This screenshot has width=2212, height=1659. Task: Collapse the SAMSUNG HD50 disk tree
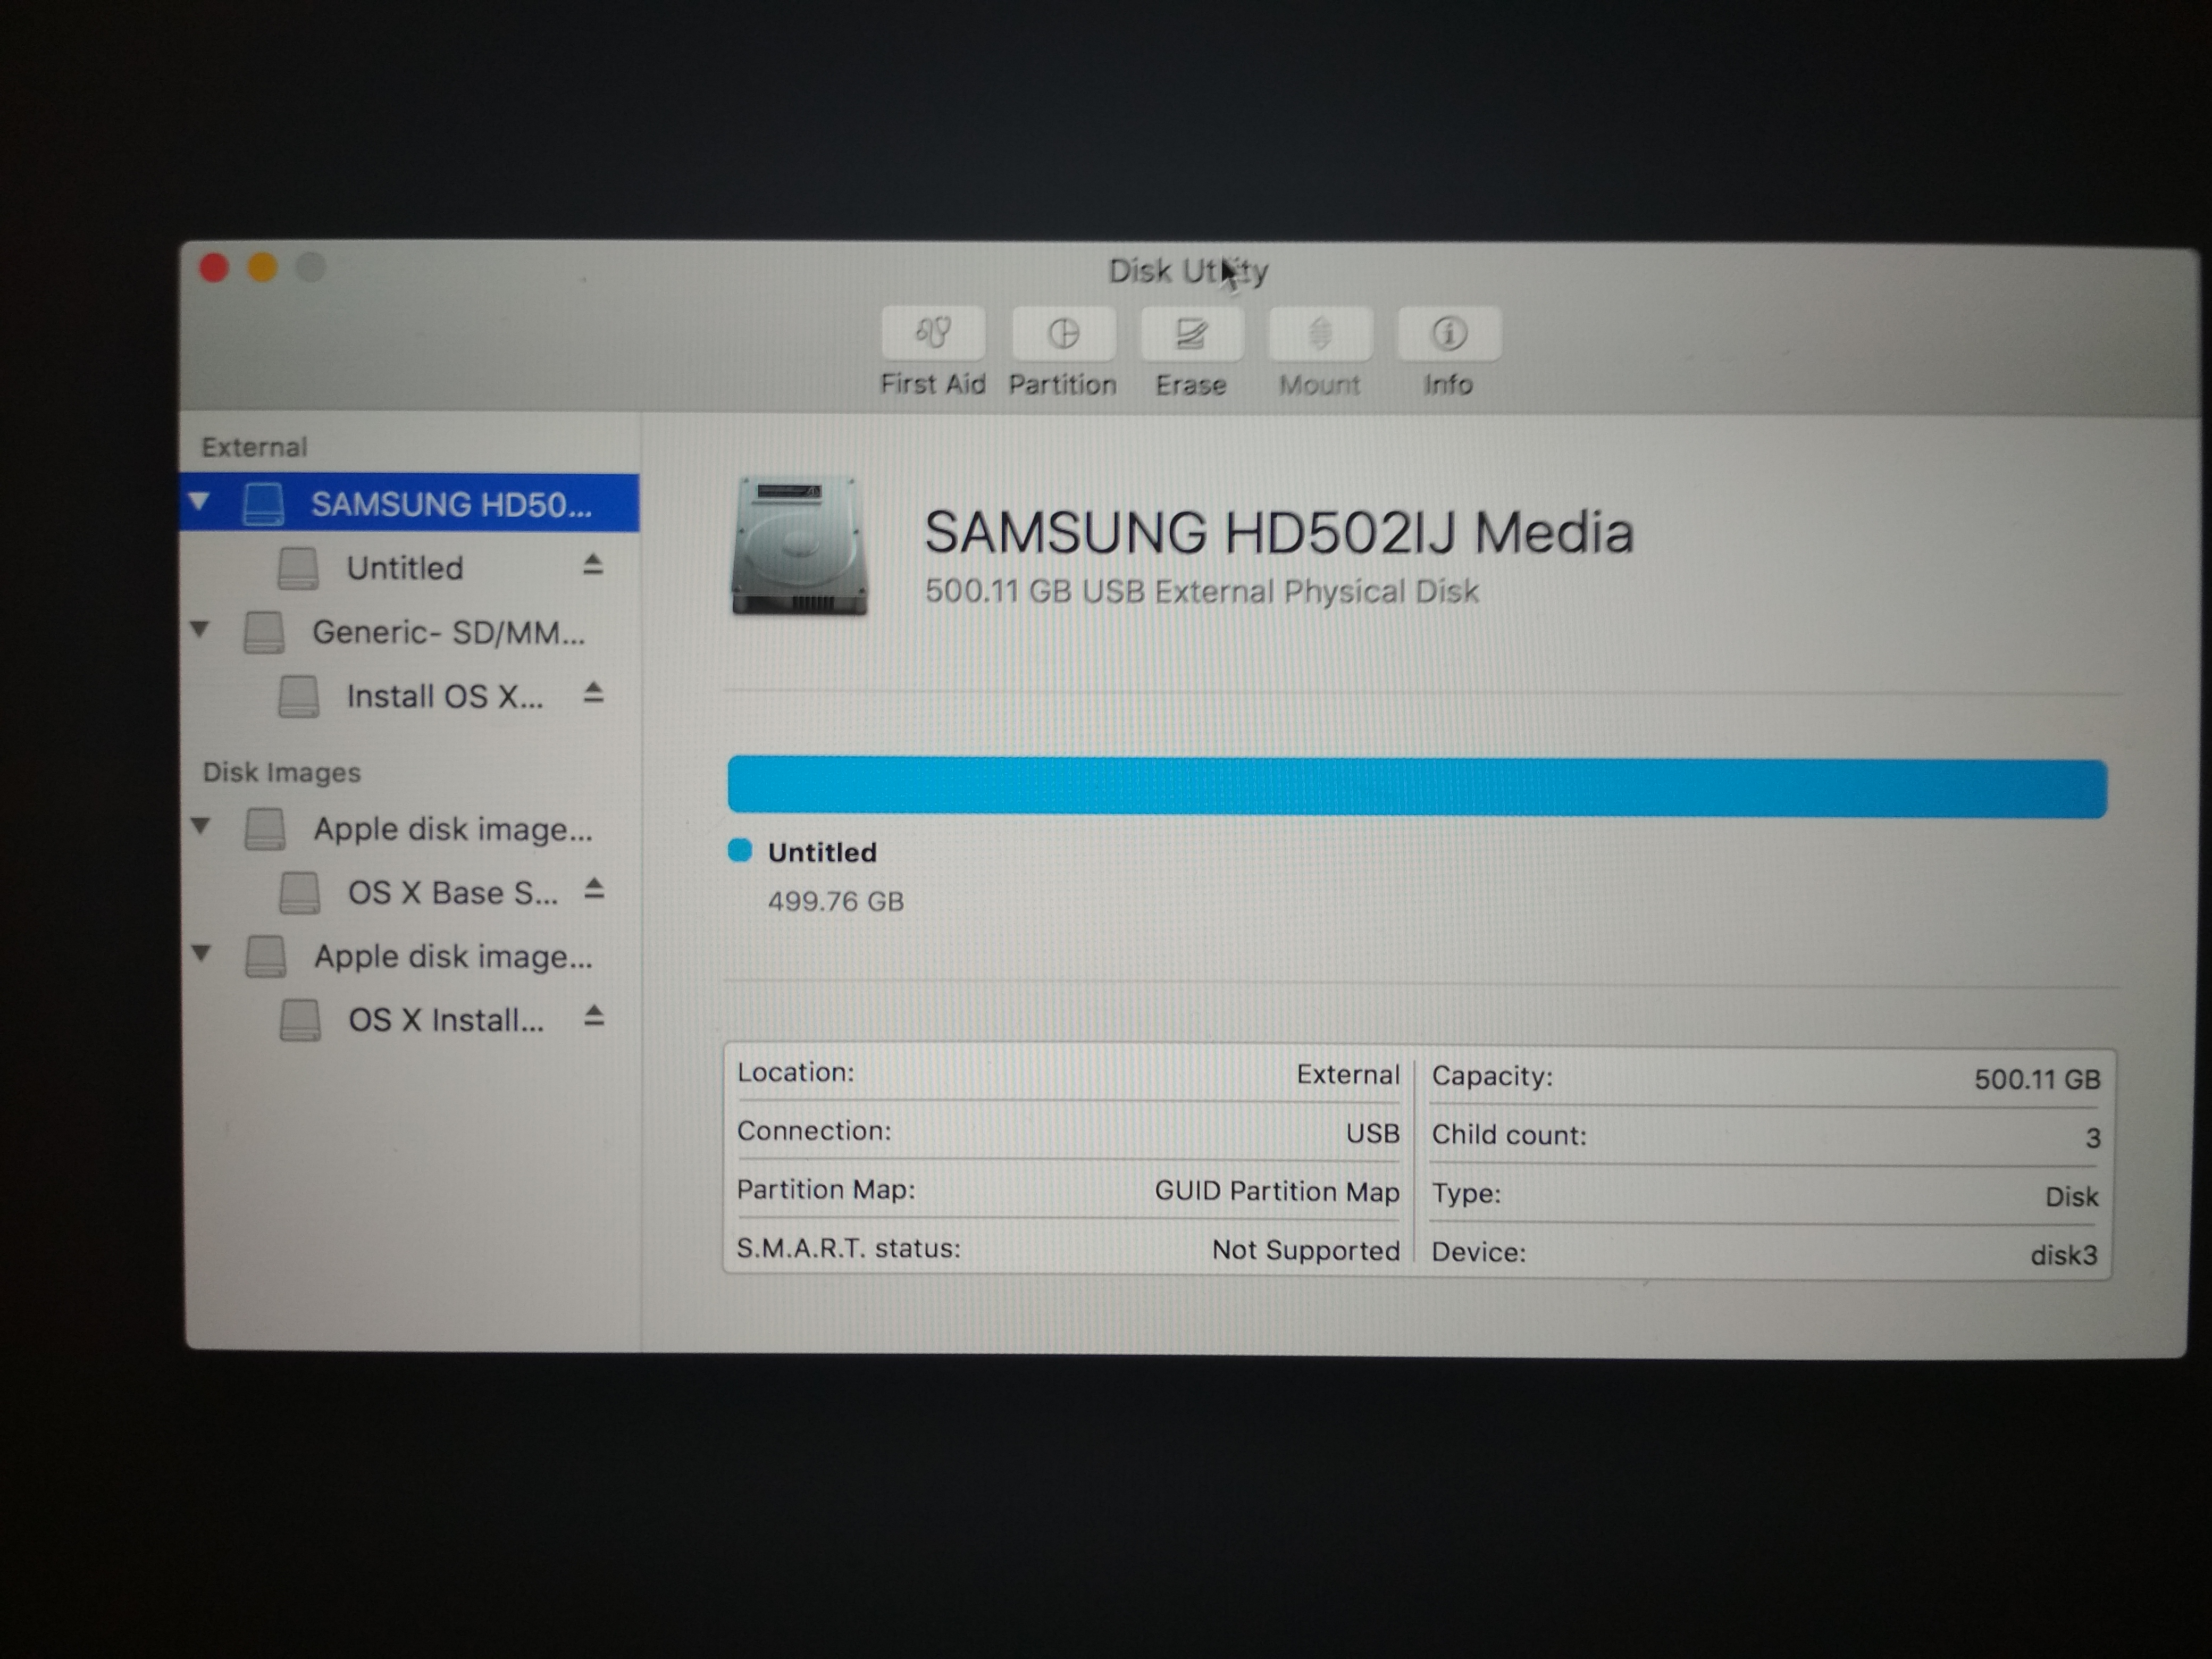[x=200, y=501]
